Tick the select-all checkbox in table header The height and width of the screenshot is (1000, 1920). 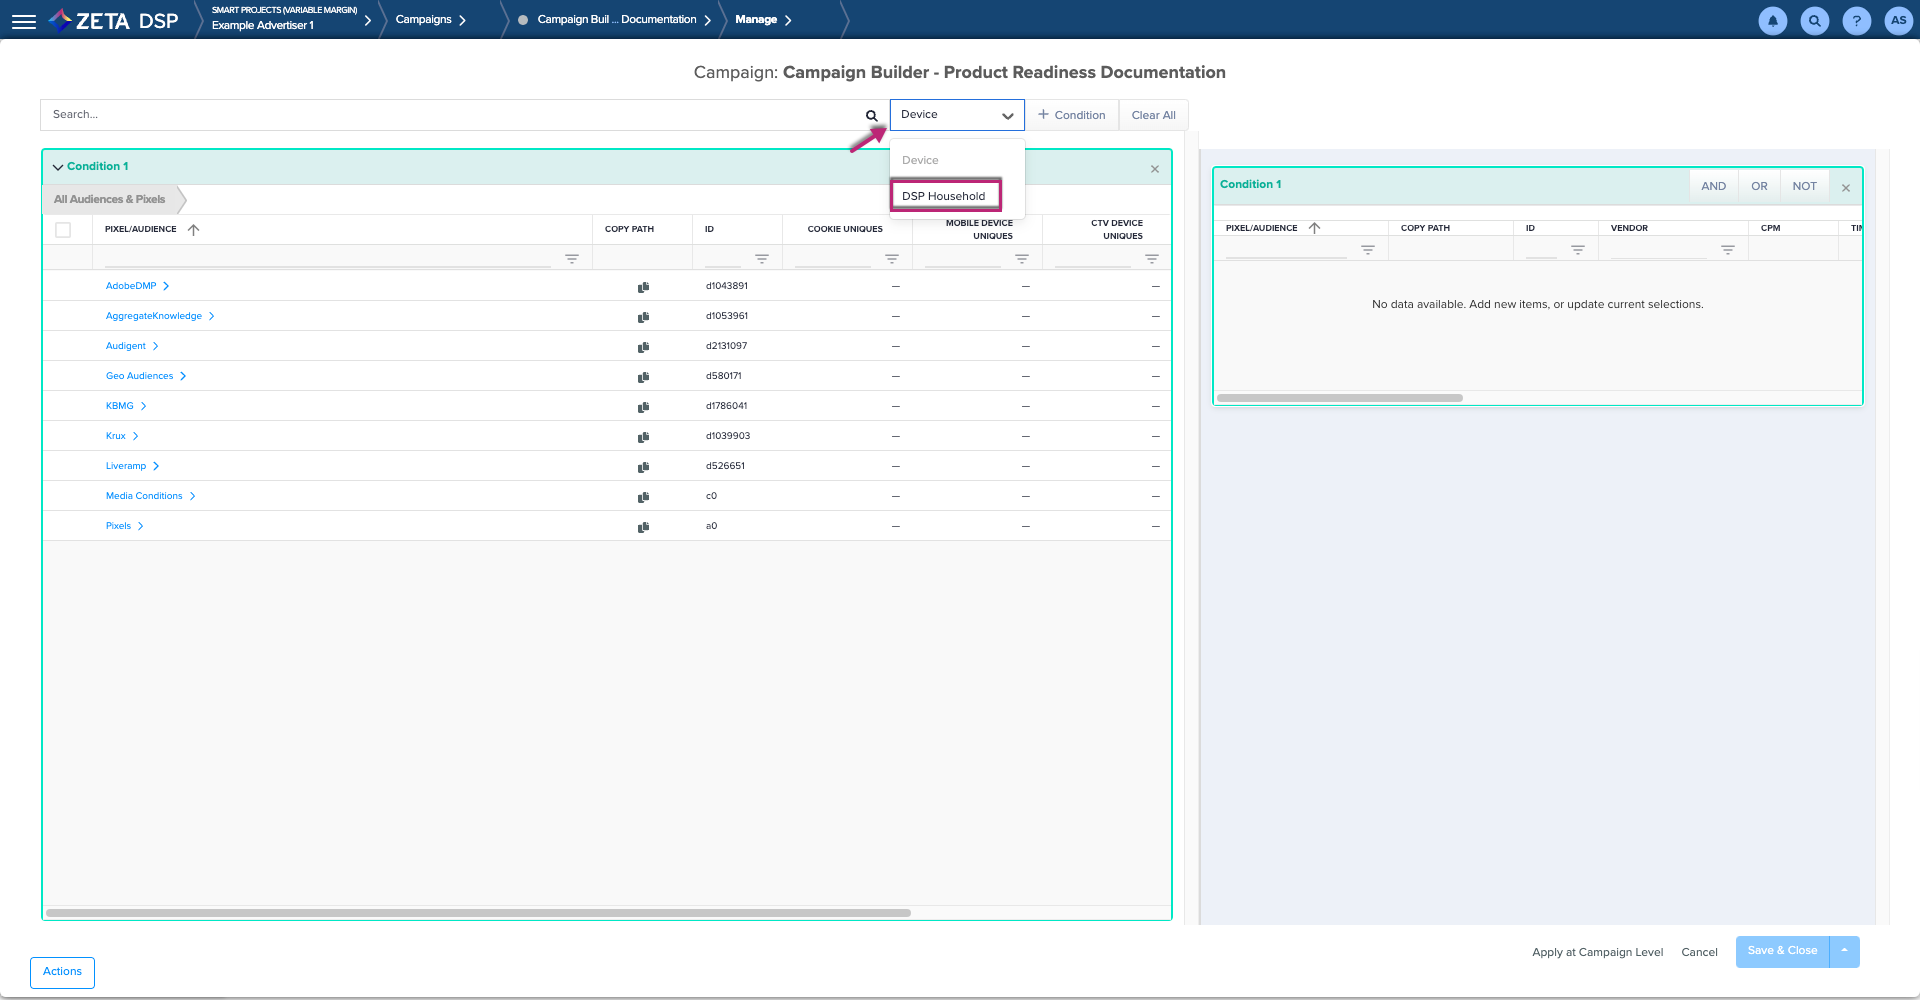point(63,230)
